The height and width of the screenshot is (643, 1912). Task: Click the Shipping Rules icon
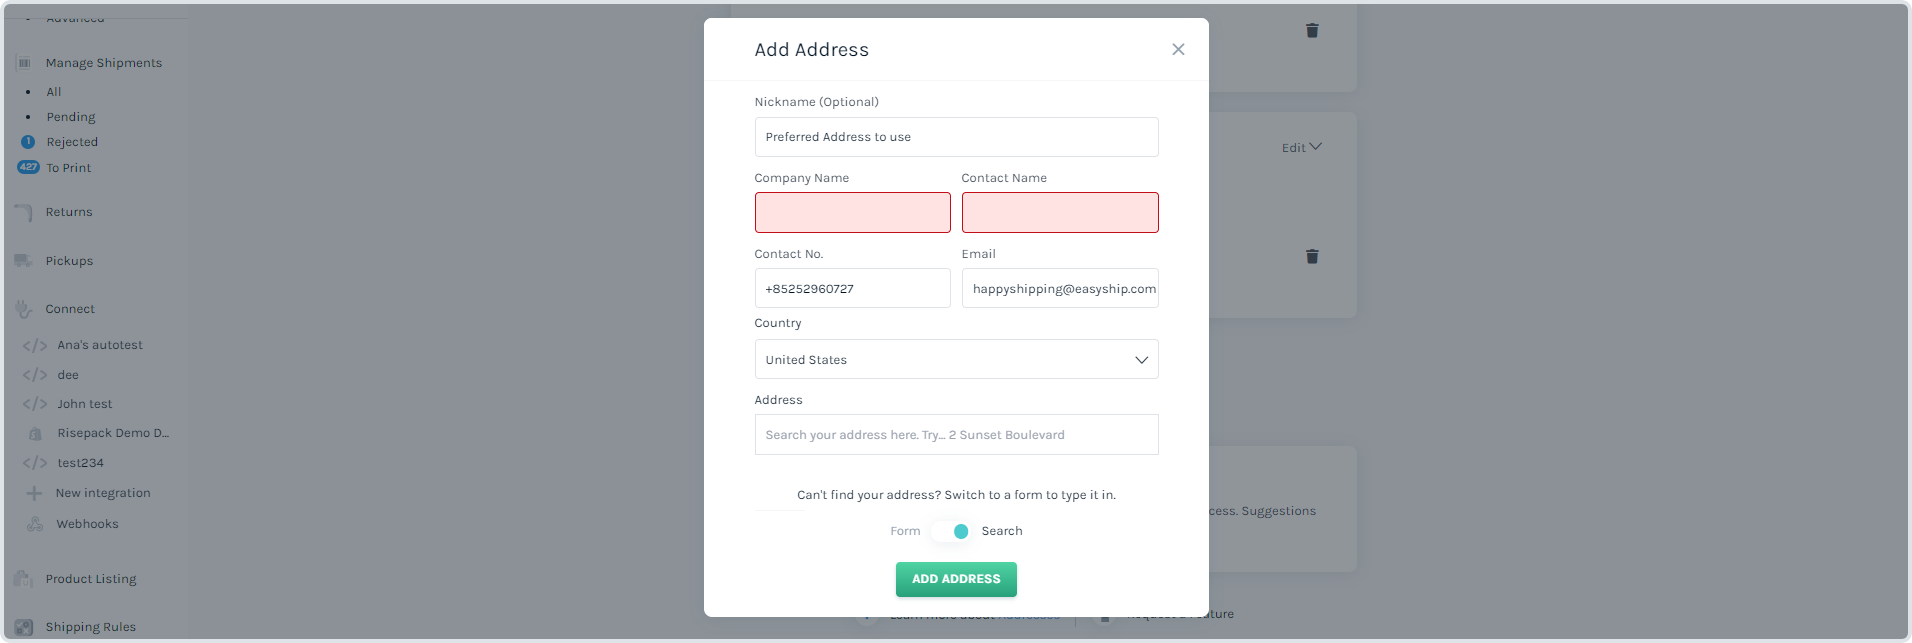pyautogui.click(x=24, y=627)
